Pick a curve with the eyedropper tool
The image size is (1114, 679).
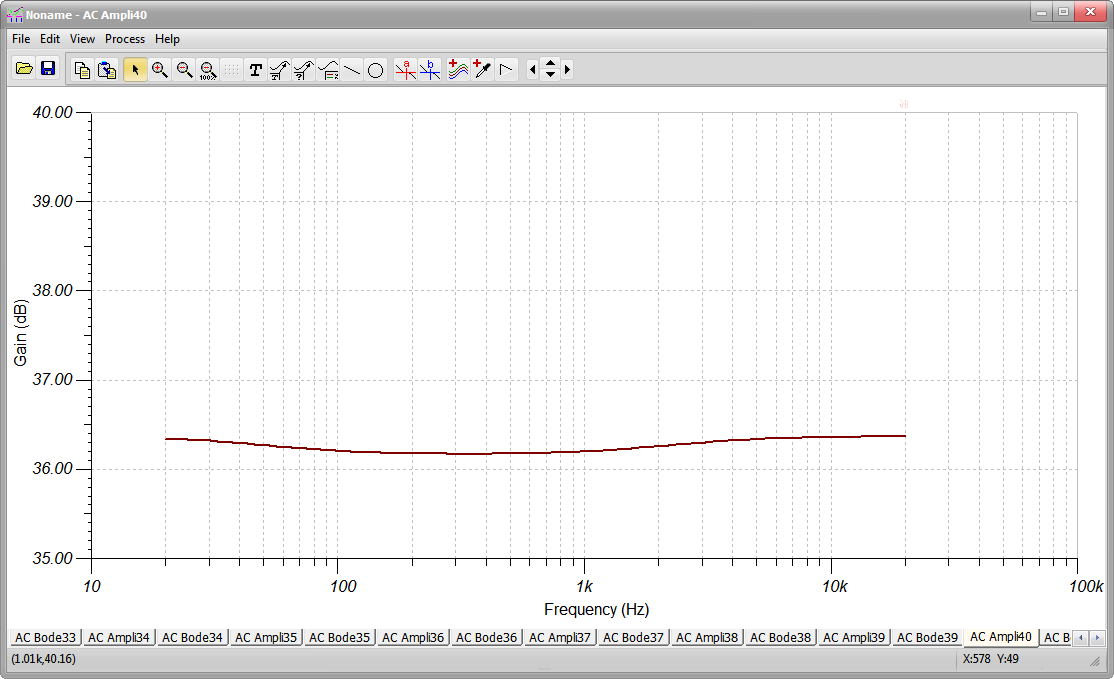(x=482, y=70)
